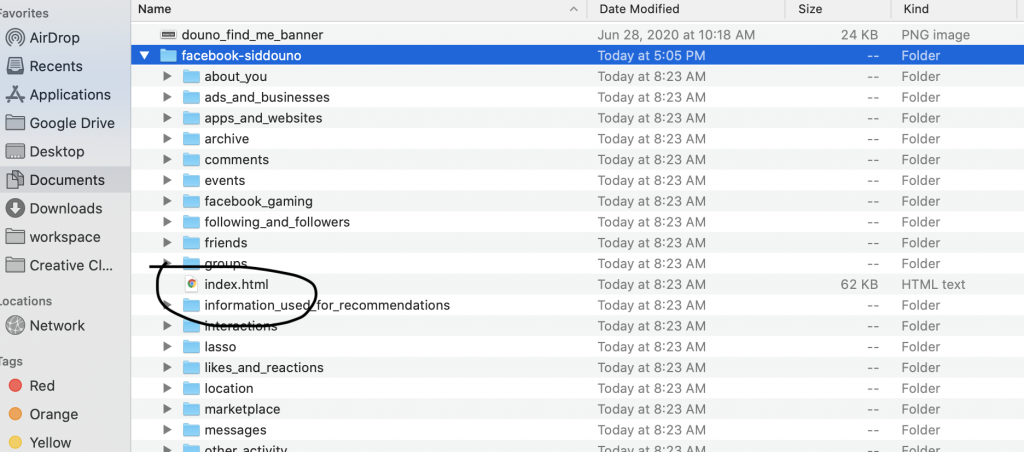Expand the comments folder
1024x452 pixels.
pos(167,159)
